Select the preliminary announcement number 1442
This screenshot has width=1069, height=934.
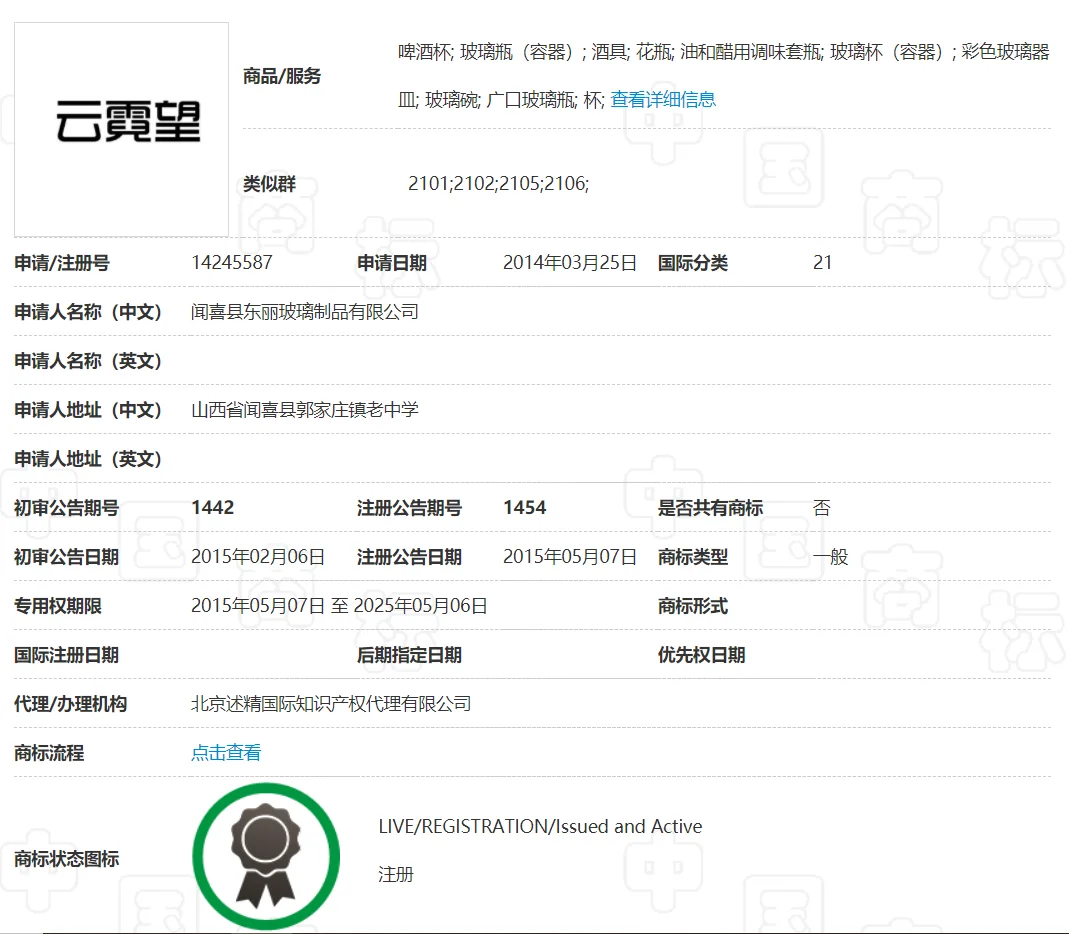(213, 508)
